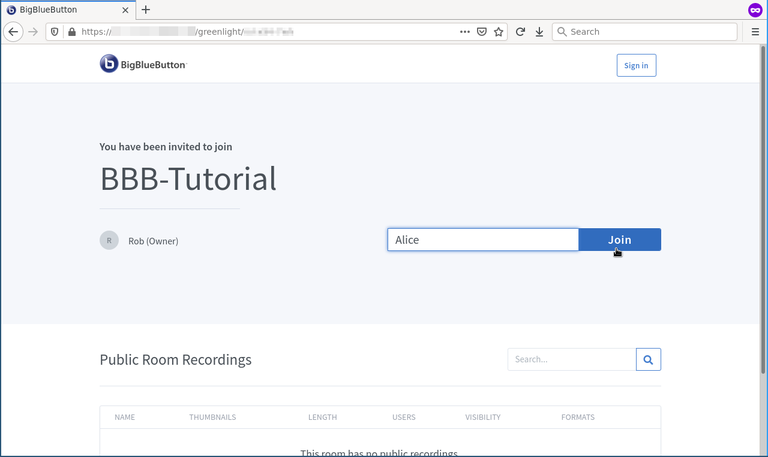Click the BBB-Tutorial room title
768x457 pixels.
[x=189, y=179]
